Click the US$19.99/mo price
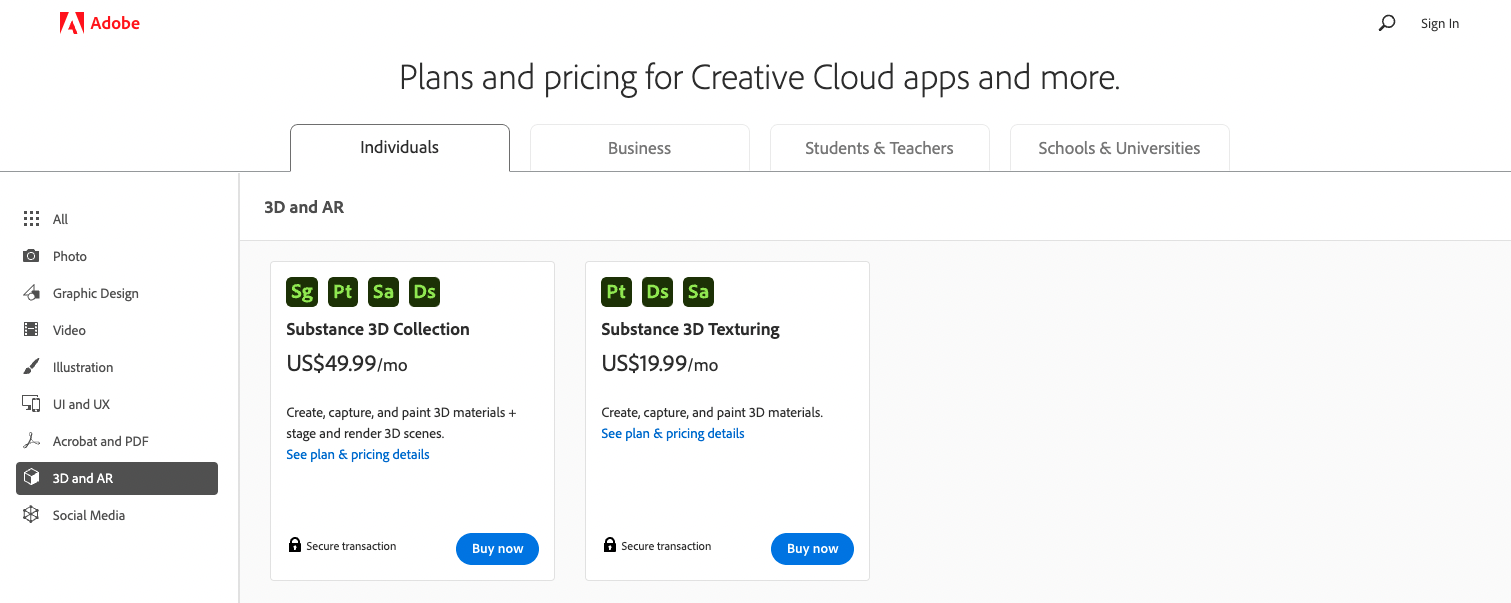 click(660, 364)
